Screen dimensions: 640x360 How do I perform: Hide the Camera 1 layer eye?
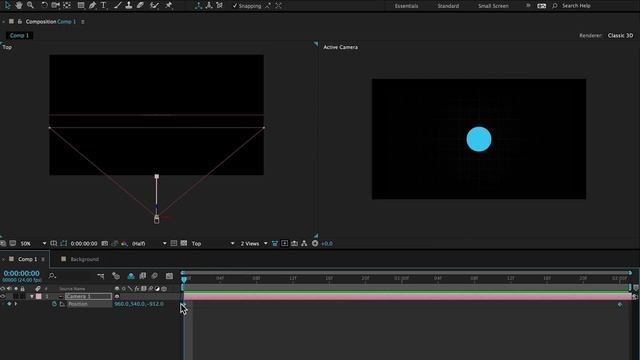[3, 296]
